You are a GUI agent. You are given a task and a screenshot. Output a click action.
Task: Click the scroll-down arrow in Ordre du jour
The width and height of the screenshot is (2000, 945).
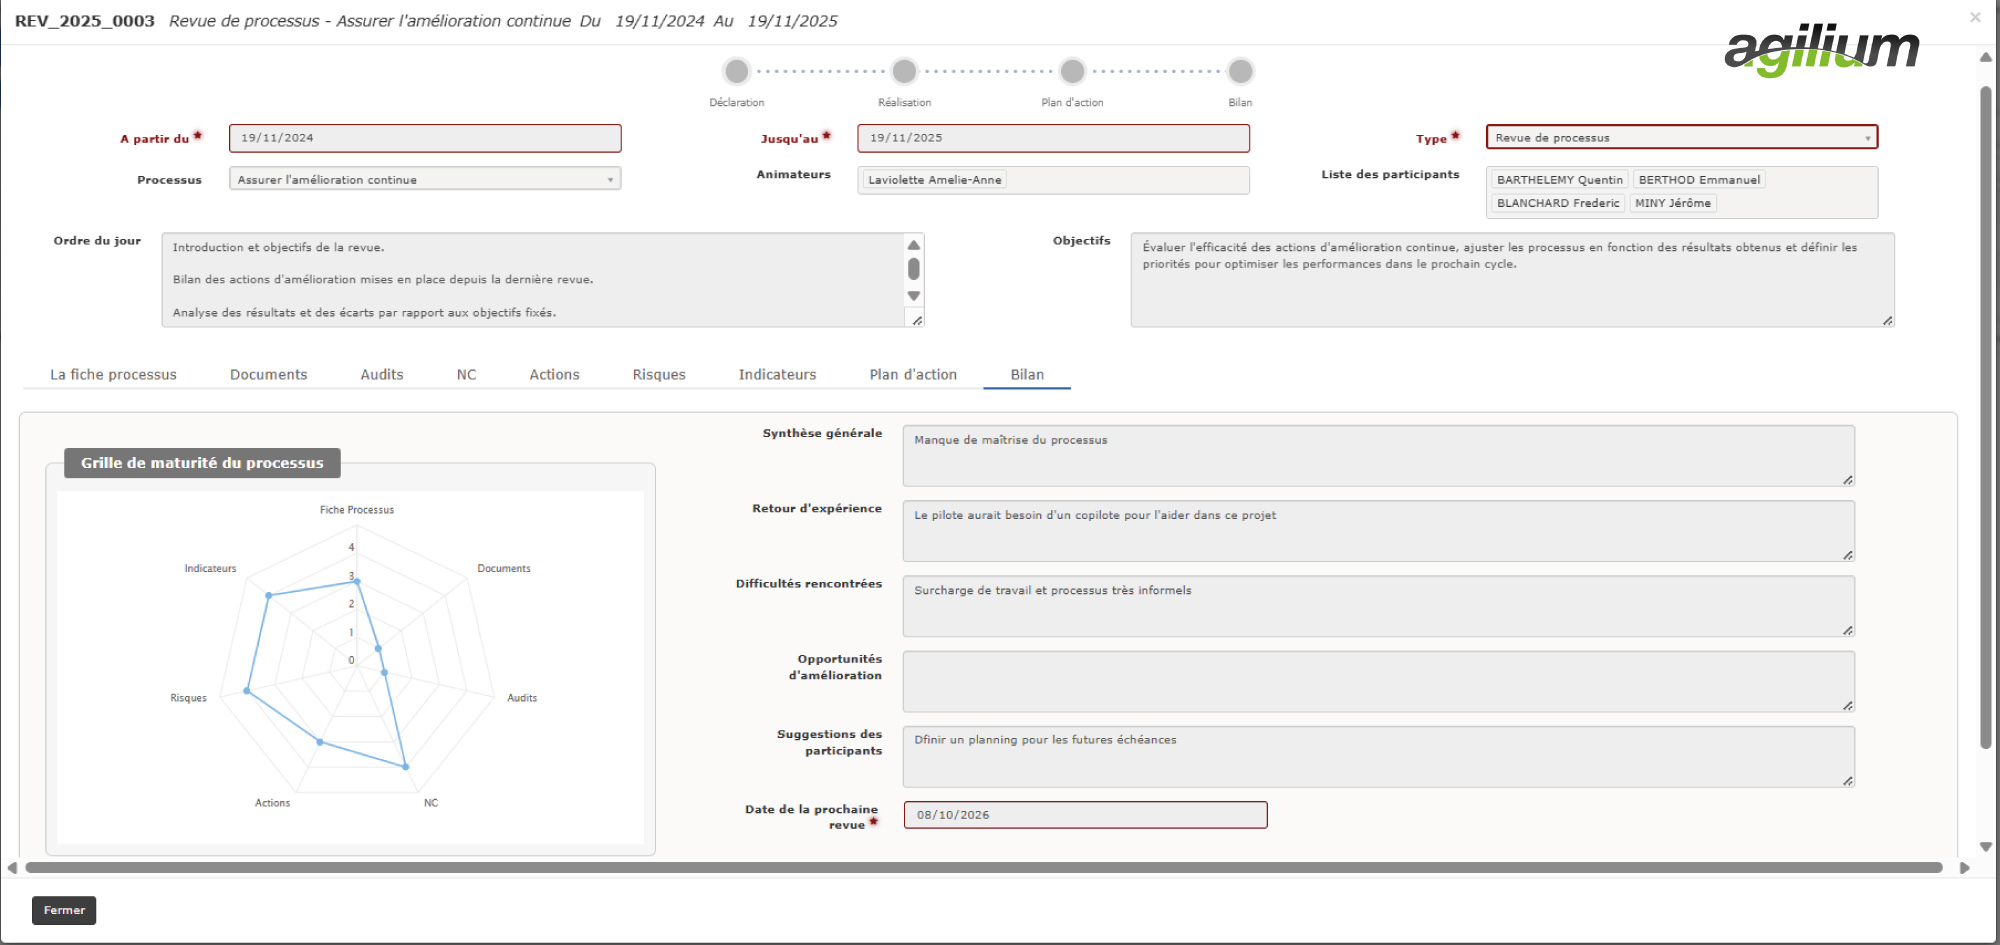click(913, 296)
